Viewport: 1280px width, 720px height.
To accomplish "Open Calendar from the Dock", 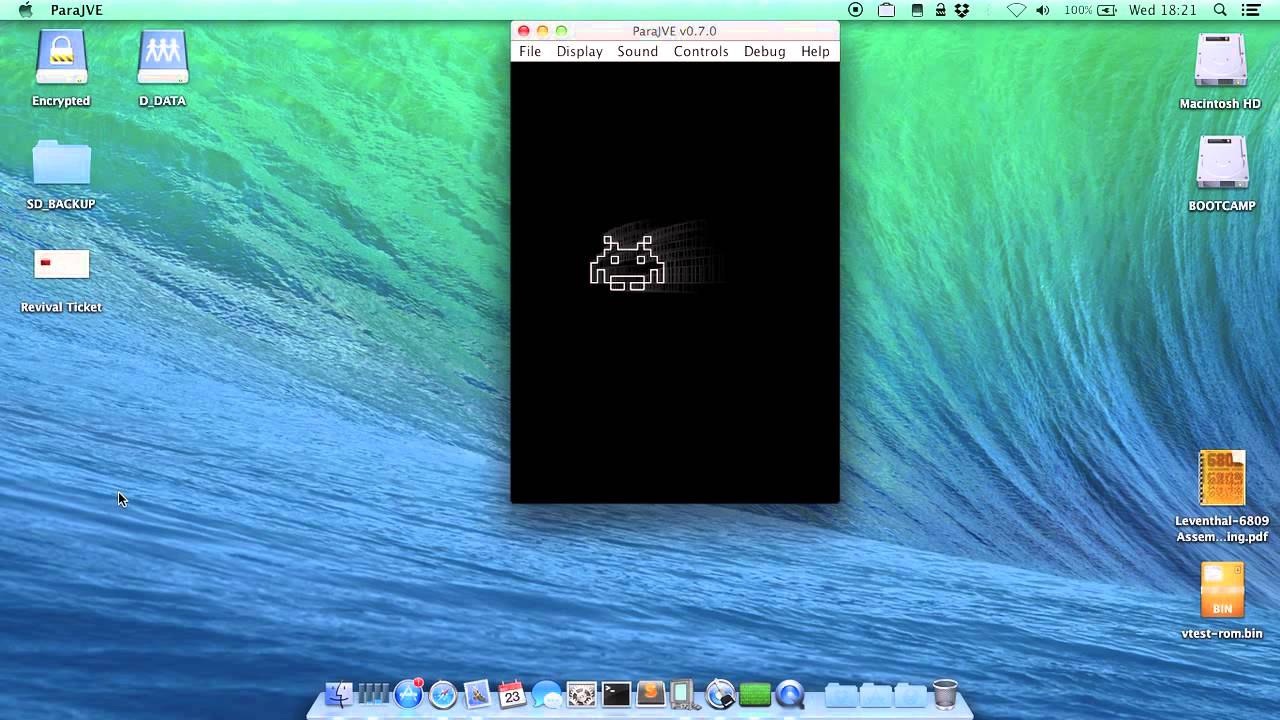I will click(x=512, y=693).
